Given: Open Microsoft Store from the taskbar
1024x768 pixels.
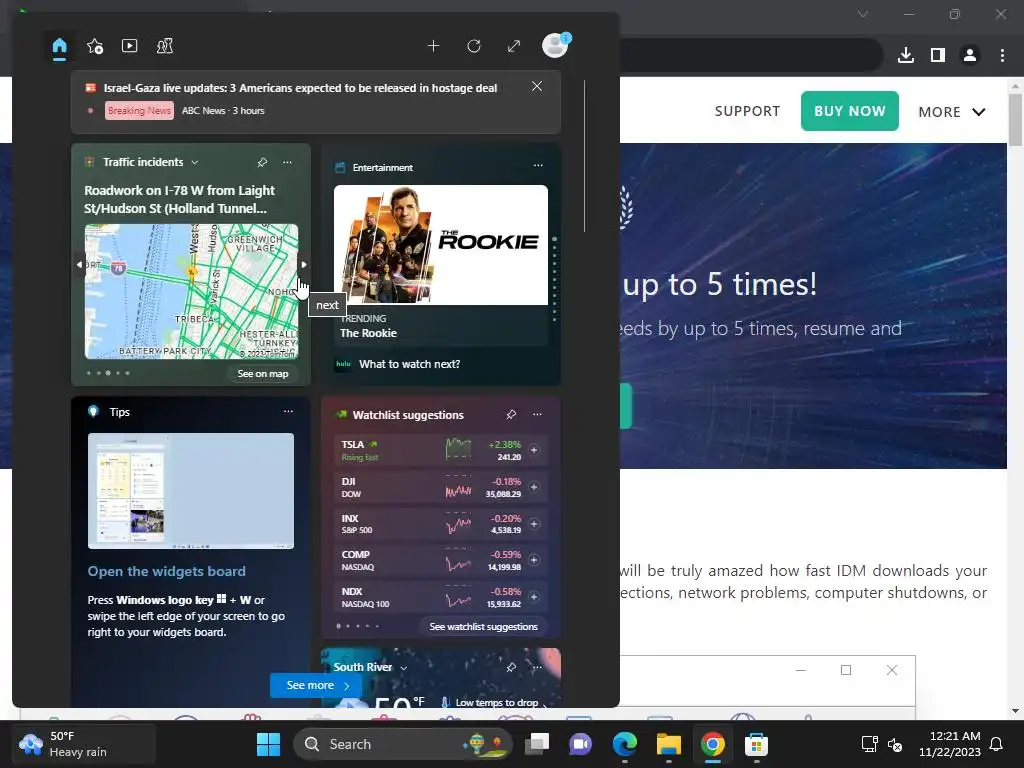Looking at the screenshot, I should point(756,744).
